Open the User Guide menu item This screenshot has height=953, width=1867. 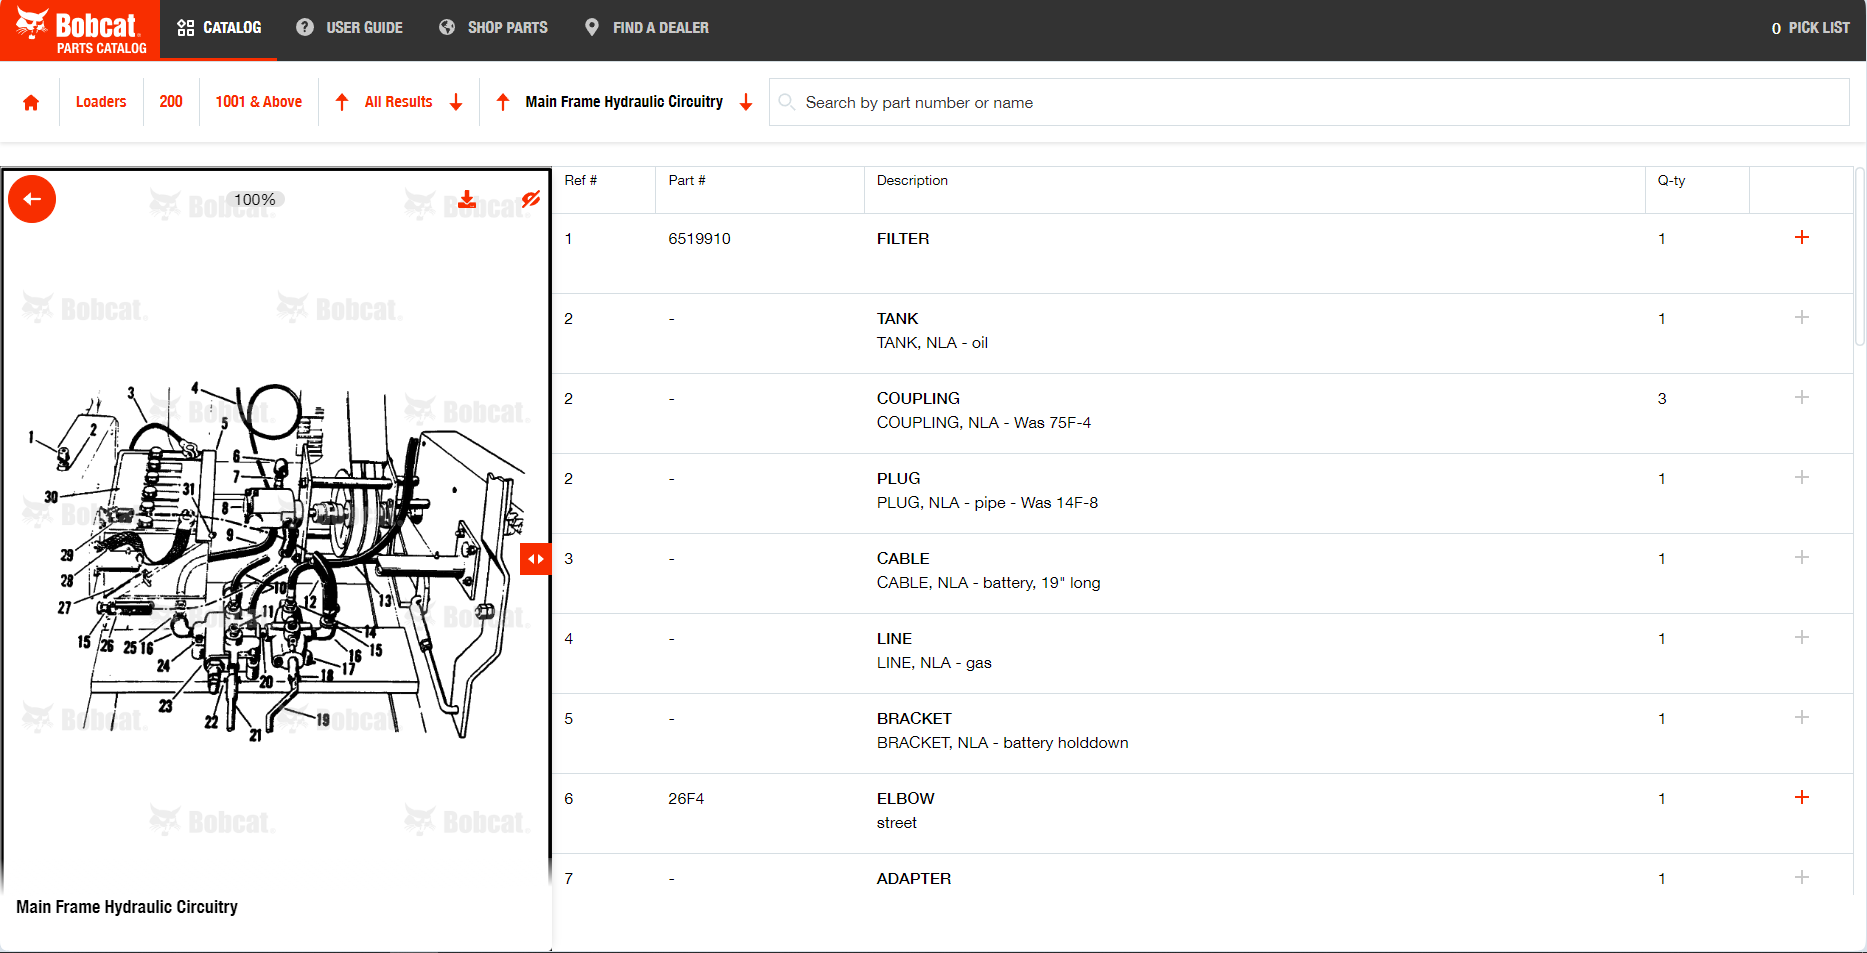coord(350,28)
